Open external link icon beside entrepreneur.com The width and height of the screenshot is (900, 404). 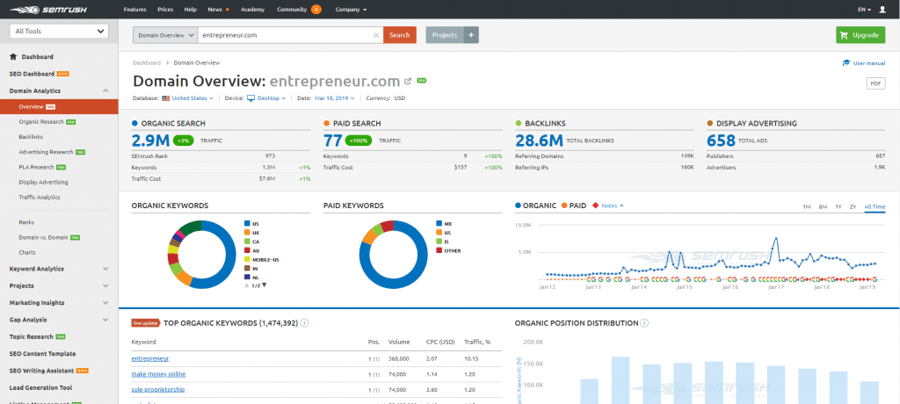point(408,81)
